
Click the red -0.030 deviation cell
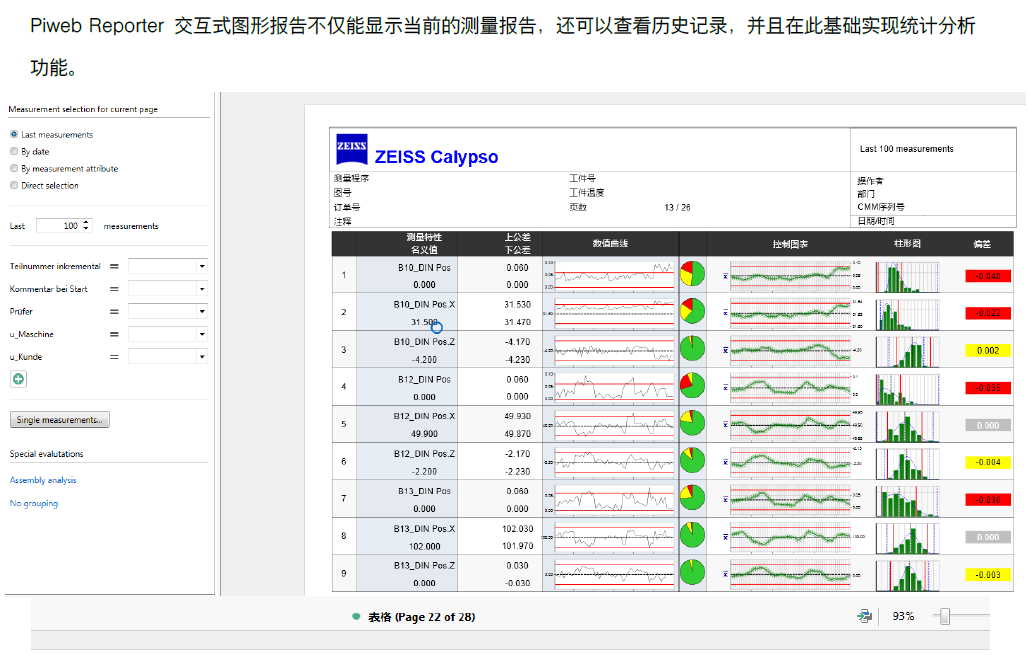[x=988, y=500]
